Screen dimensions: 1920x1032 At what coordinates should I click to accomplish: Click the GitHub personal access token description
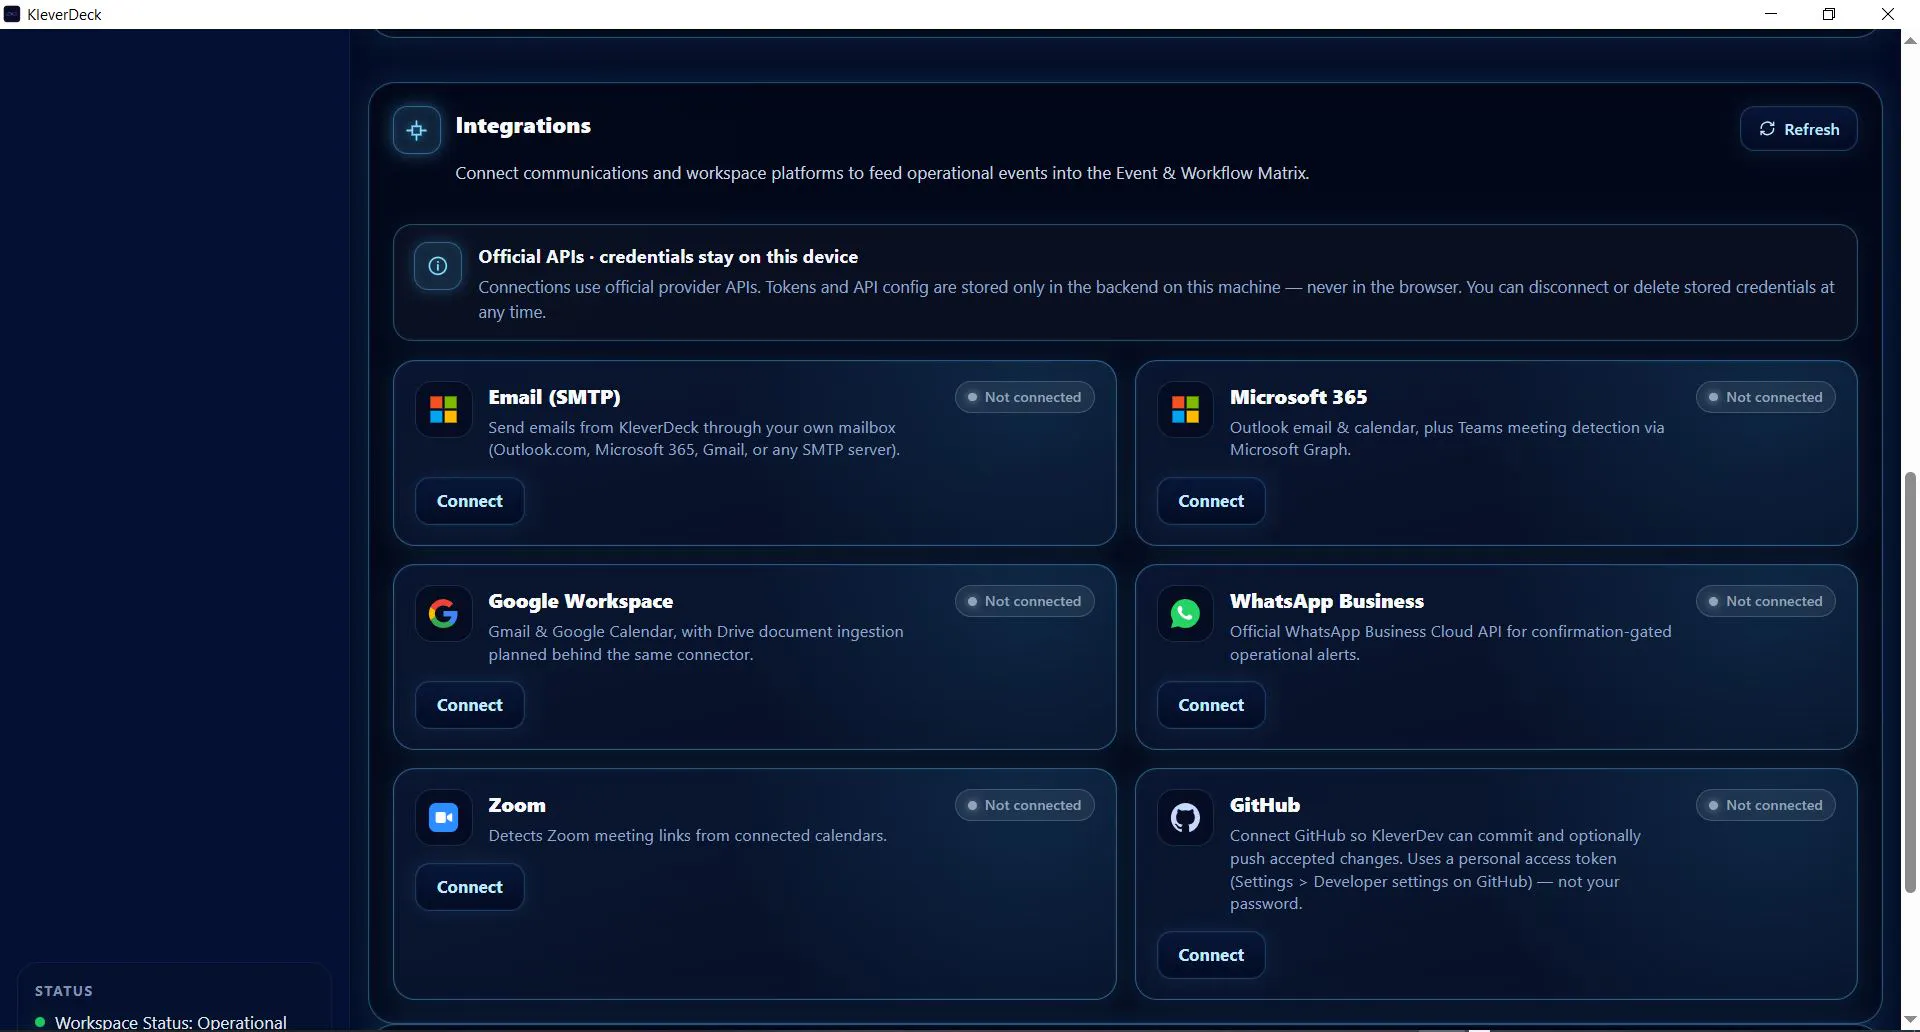pyautogui.click(x=1435, y=870)
